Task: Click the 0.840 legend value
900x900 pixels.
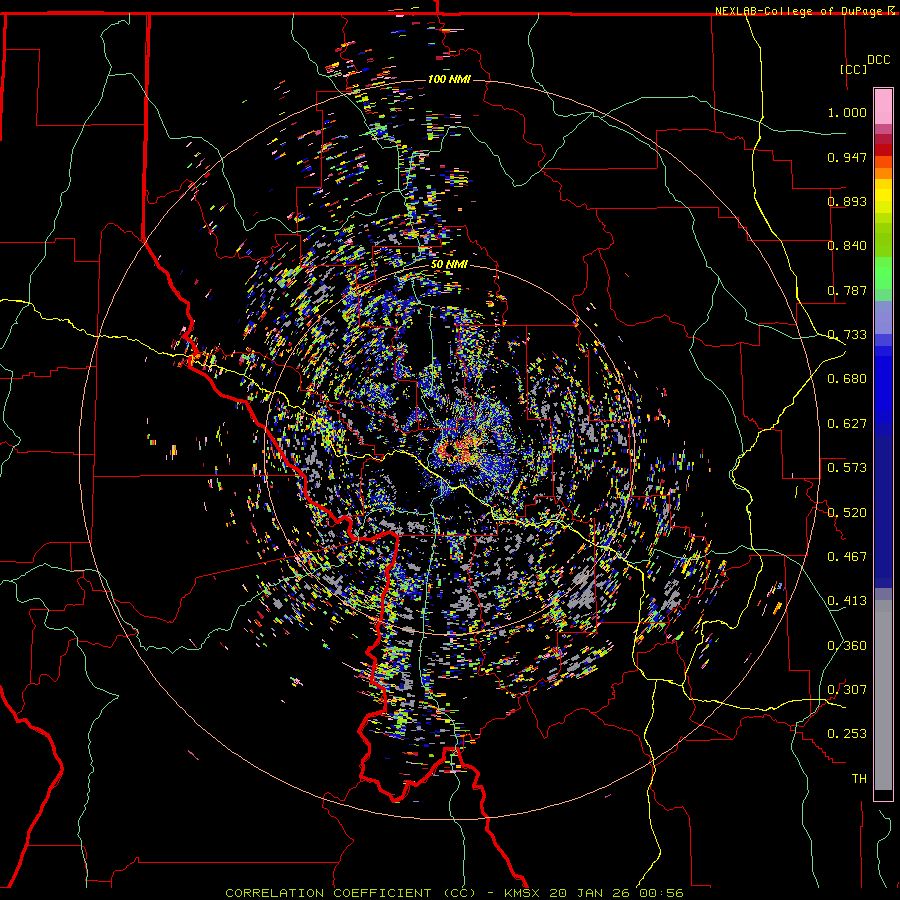Action: (x=847, y=246)
